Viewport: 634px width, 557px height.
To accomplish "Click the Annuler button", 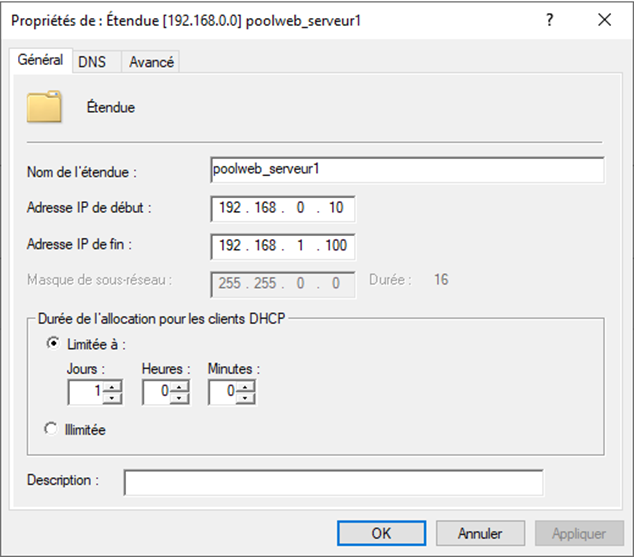I will pyautogui.click(x=480, y=533).
